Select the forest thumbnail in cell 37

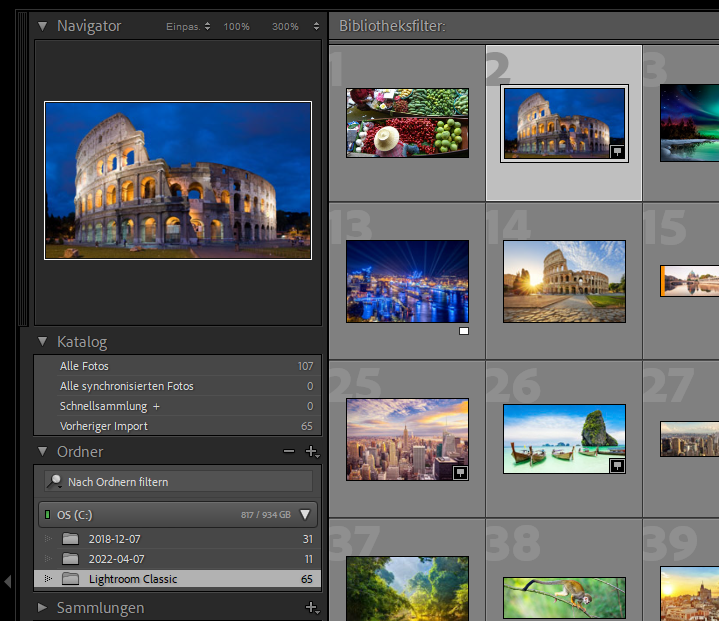408,588
